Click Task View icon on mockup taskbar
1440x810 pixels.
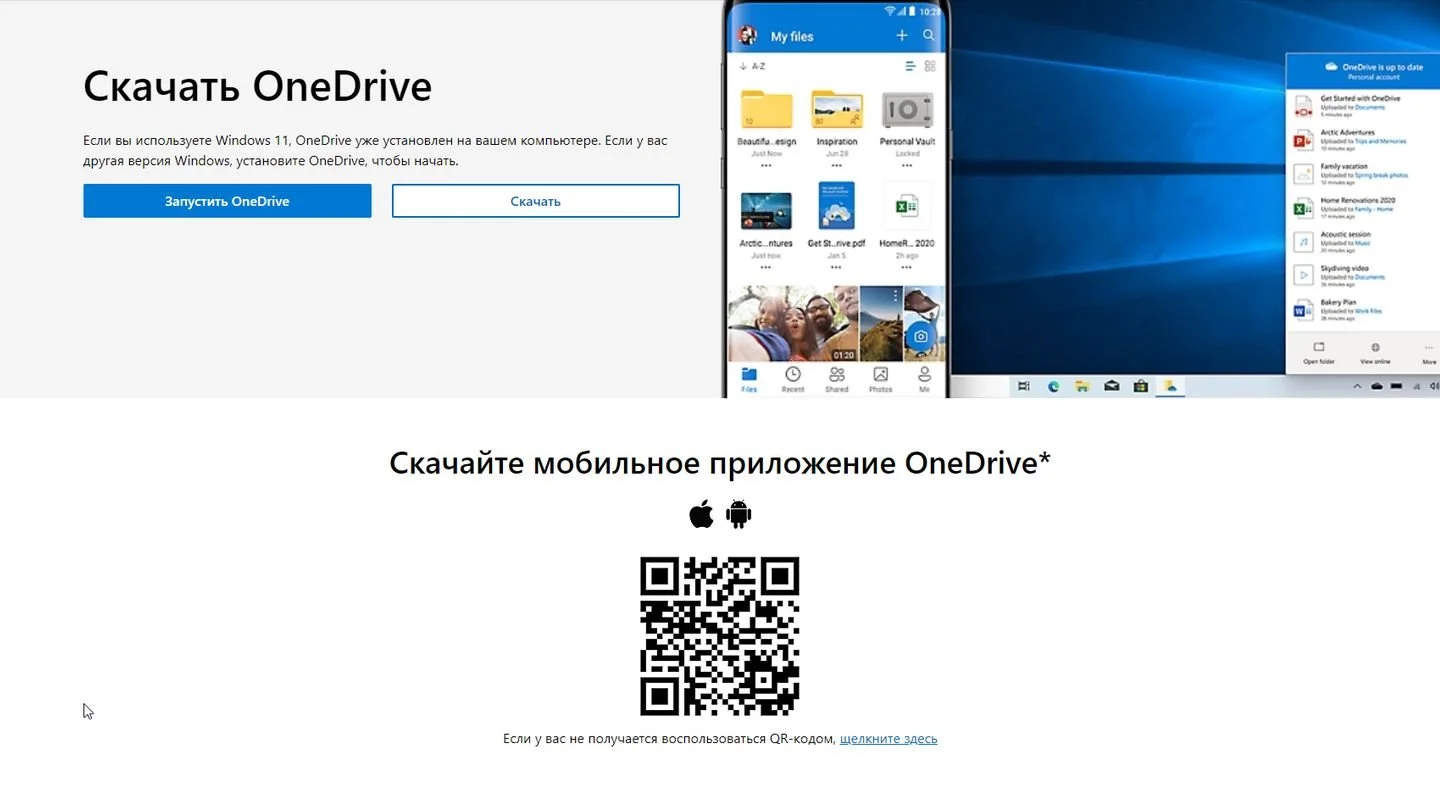click(1024, 386)
